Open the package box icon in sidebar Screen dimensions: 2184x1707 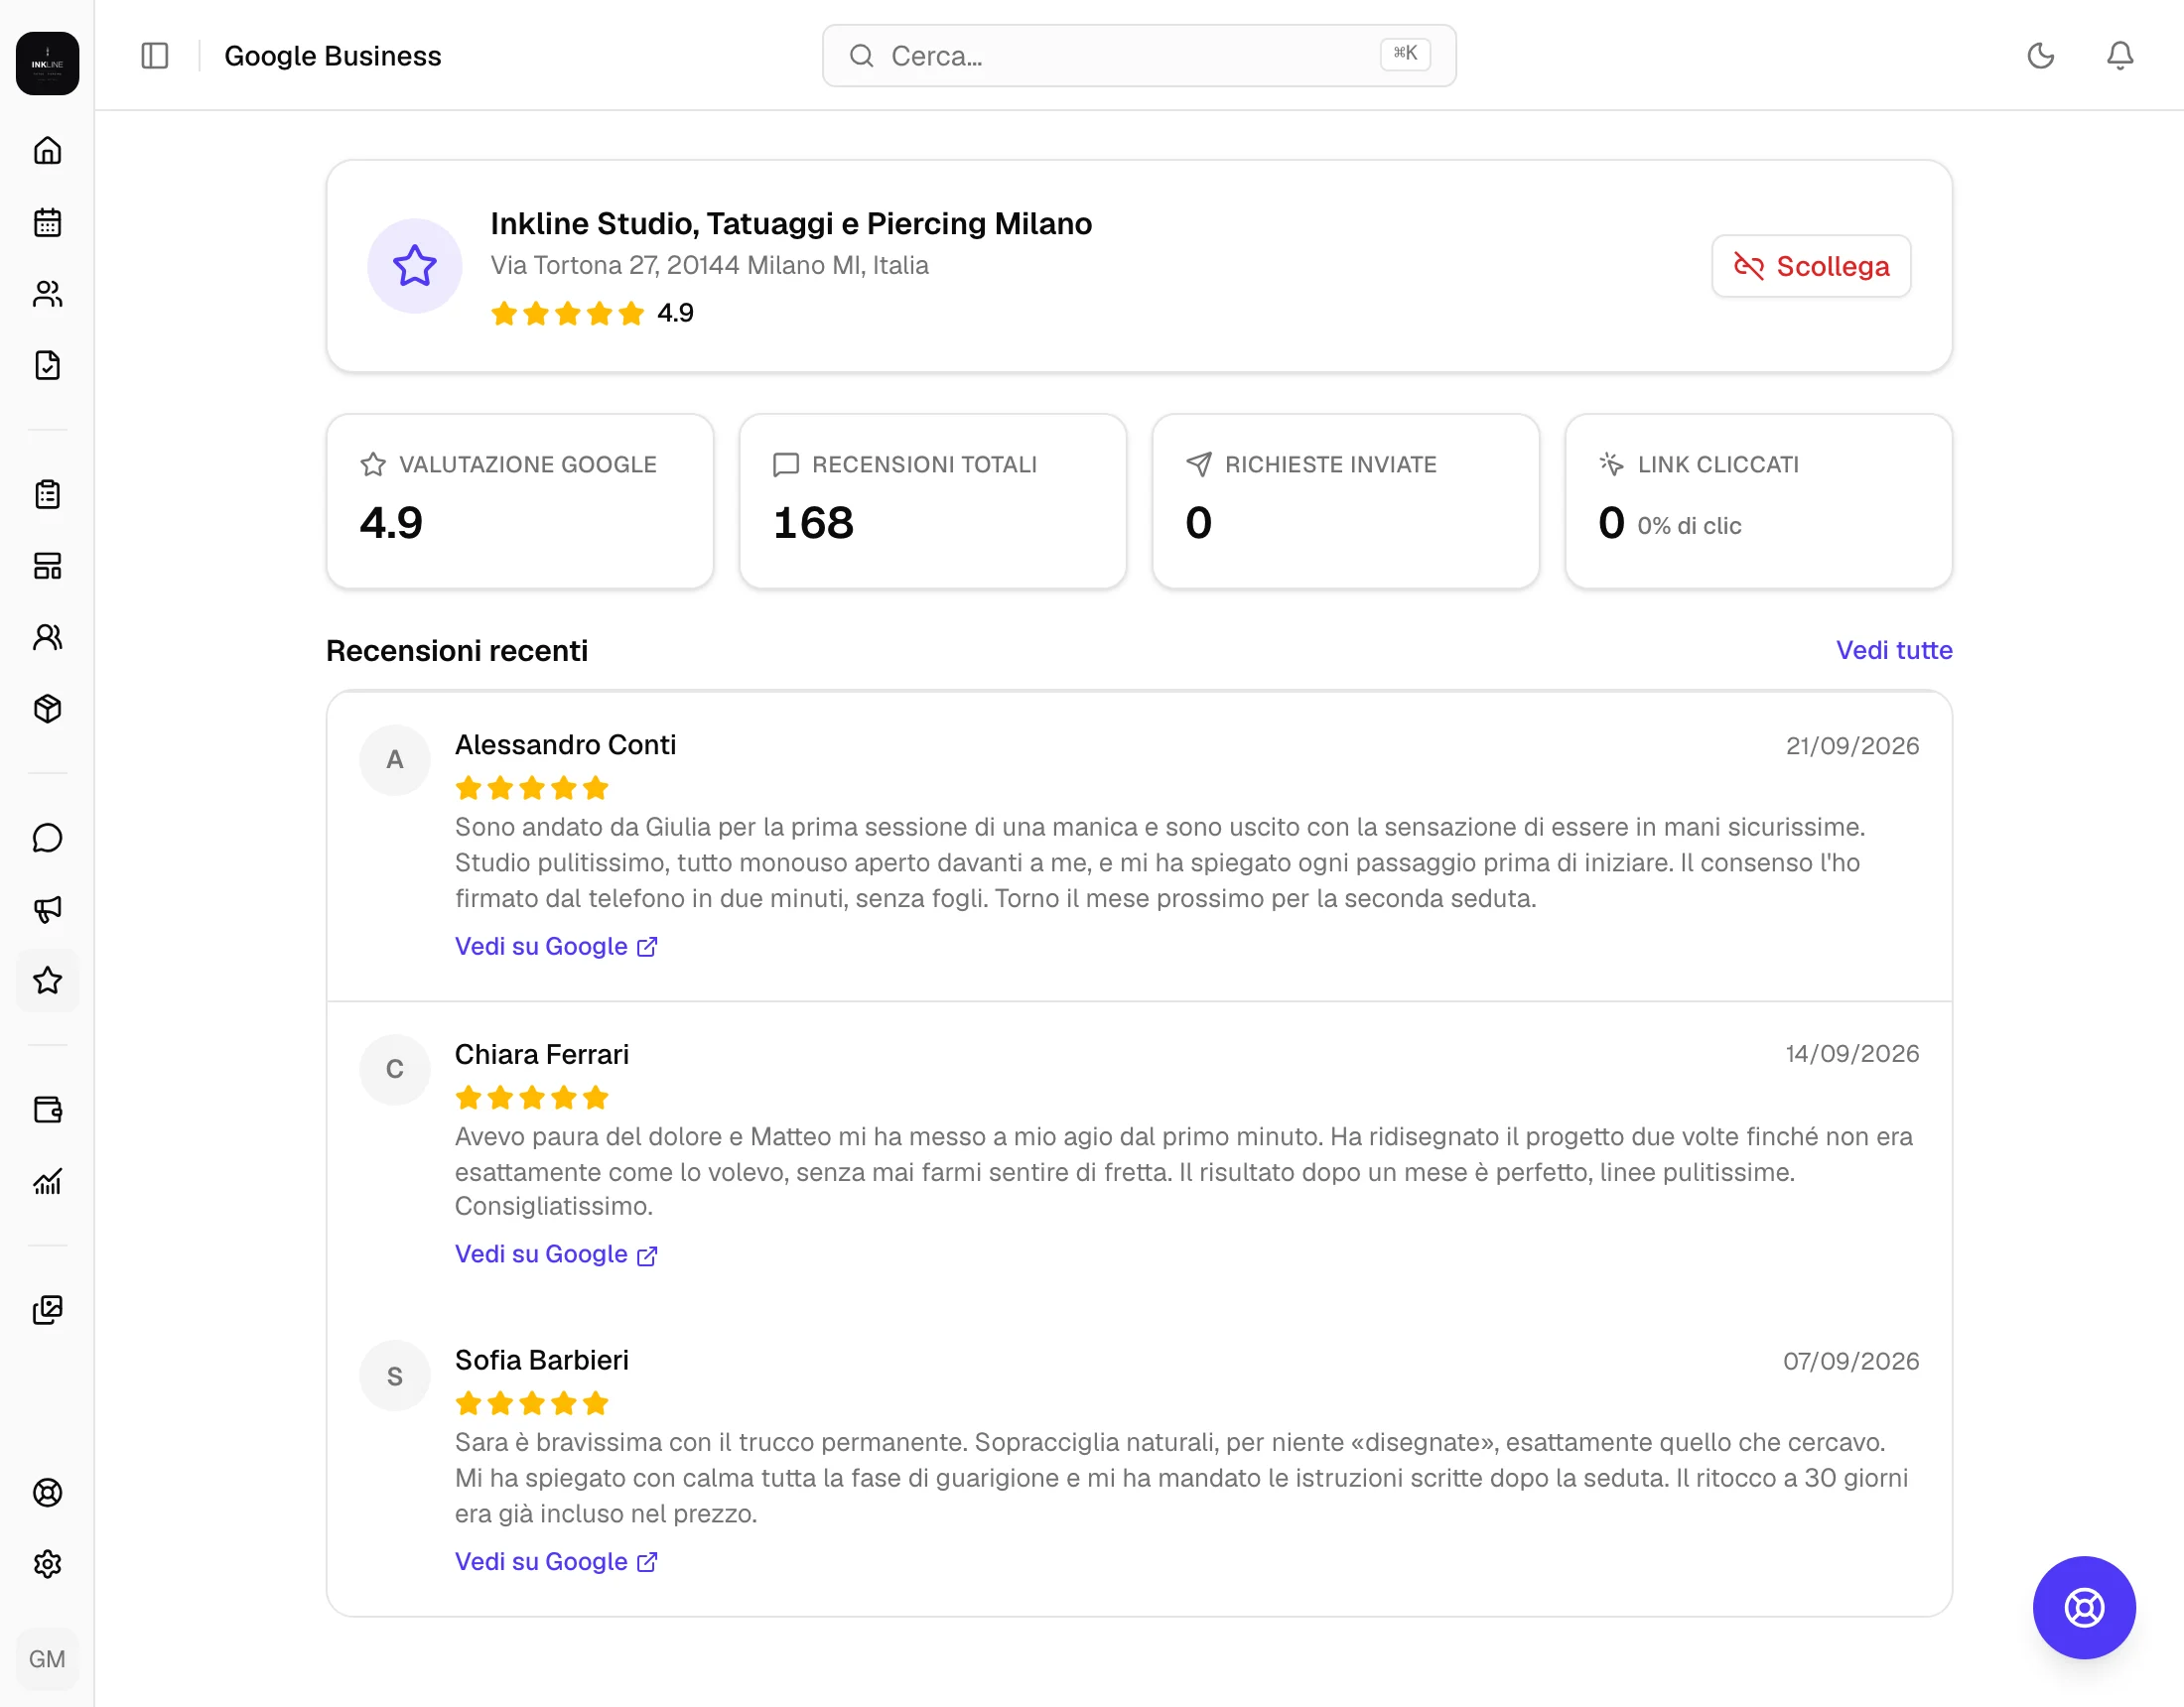pos(47,709)
